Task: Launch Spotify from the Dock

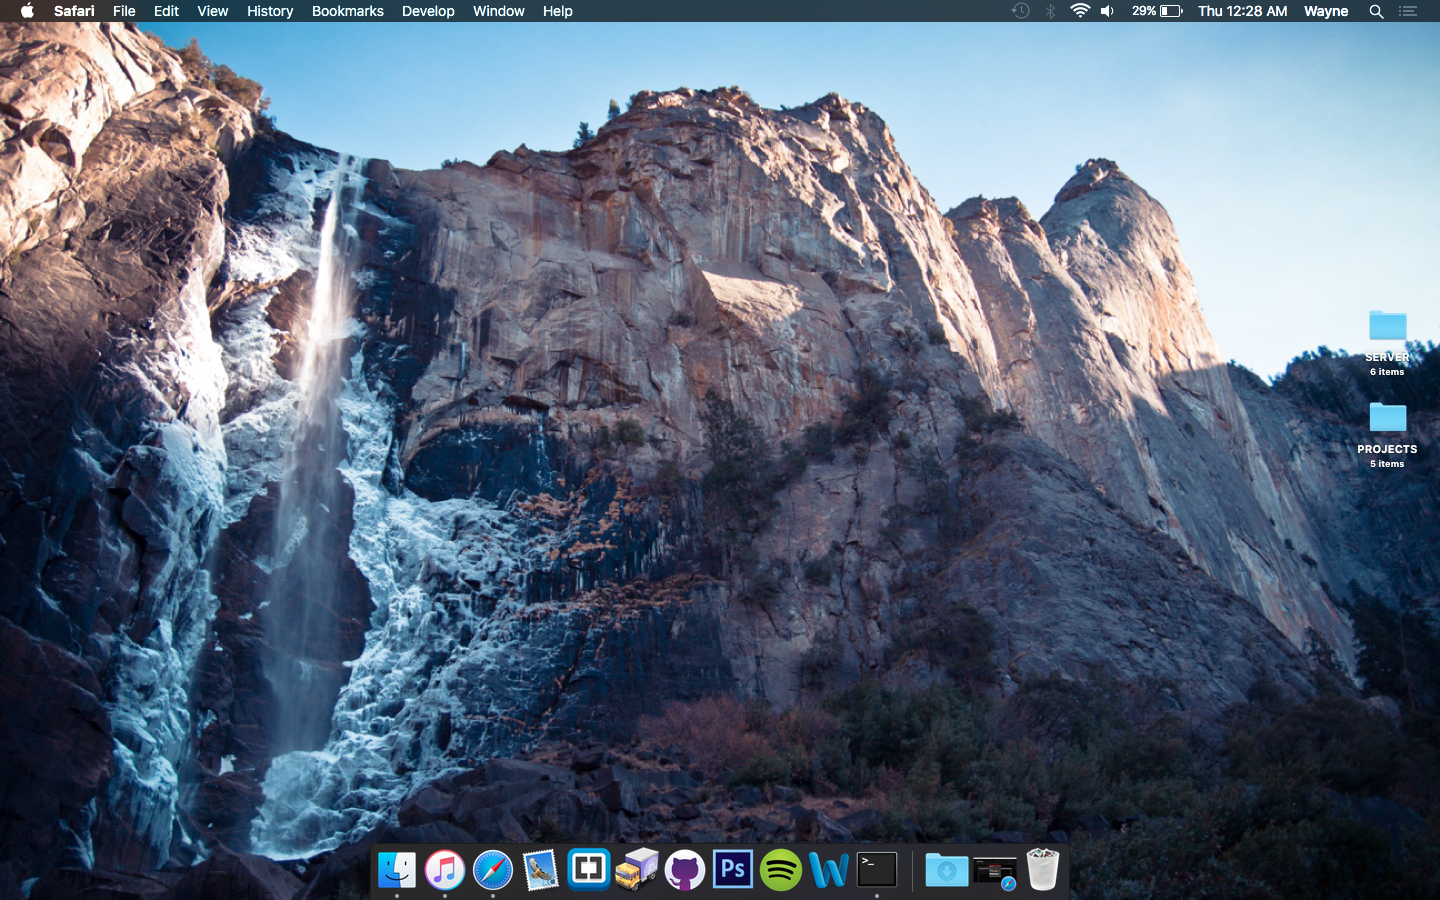Action: (x=781, y=870)
